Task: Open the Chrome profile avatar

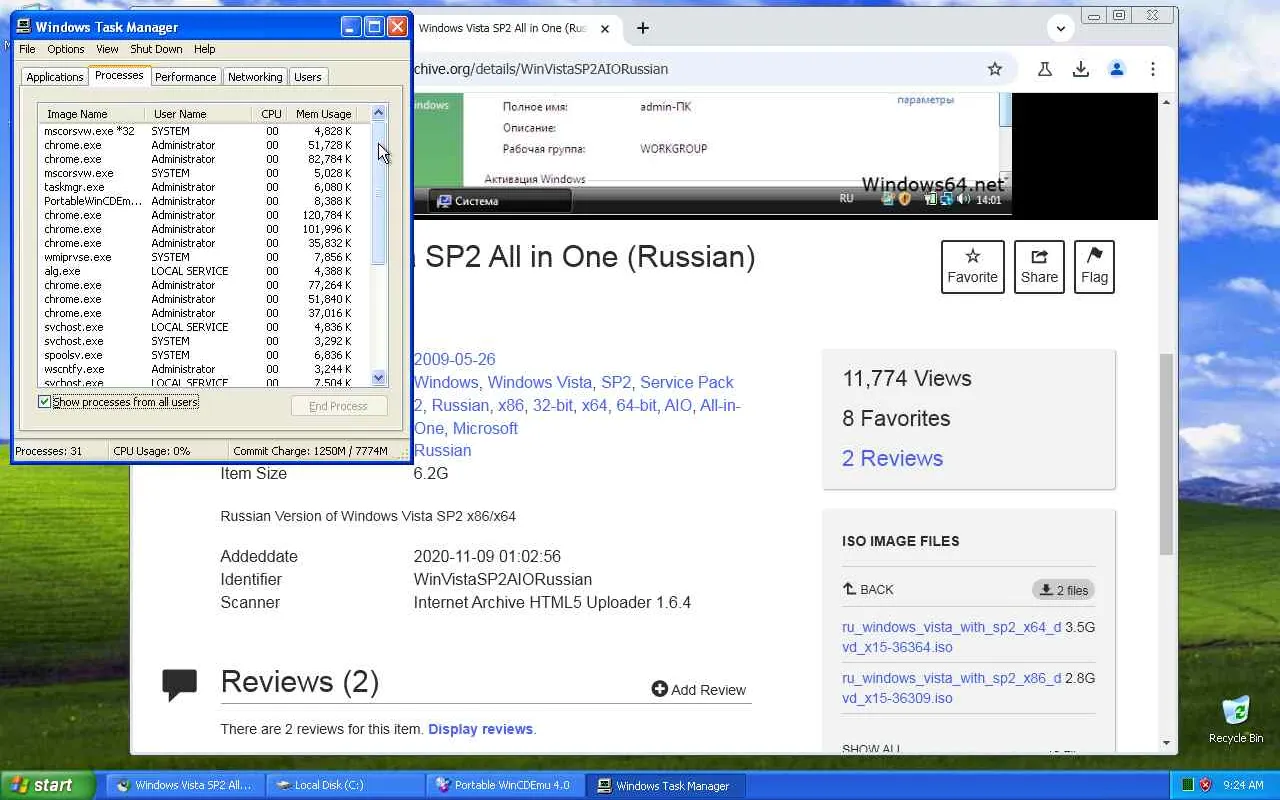Action: [1117, 69]
